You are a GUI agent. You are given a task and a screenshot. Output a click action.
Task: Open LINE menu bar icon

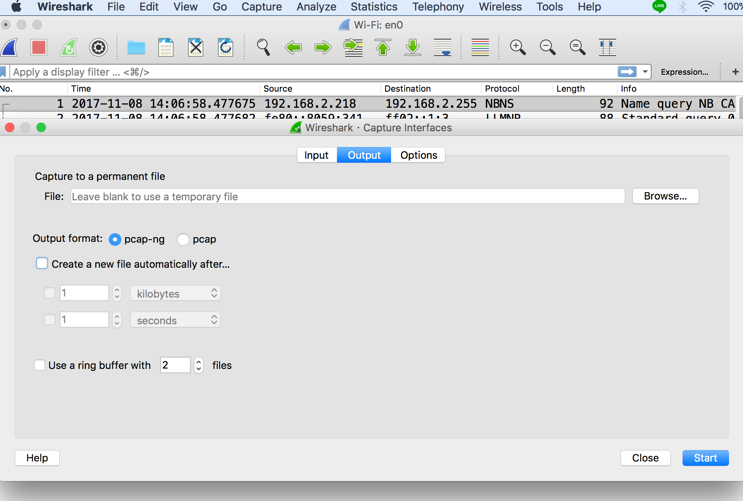659,7
